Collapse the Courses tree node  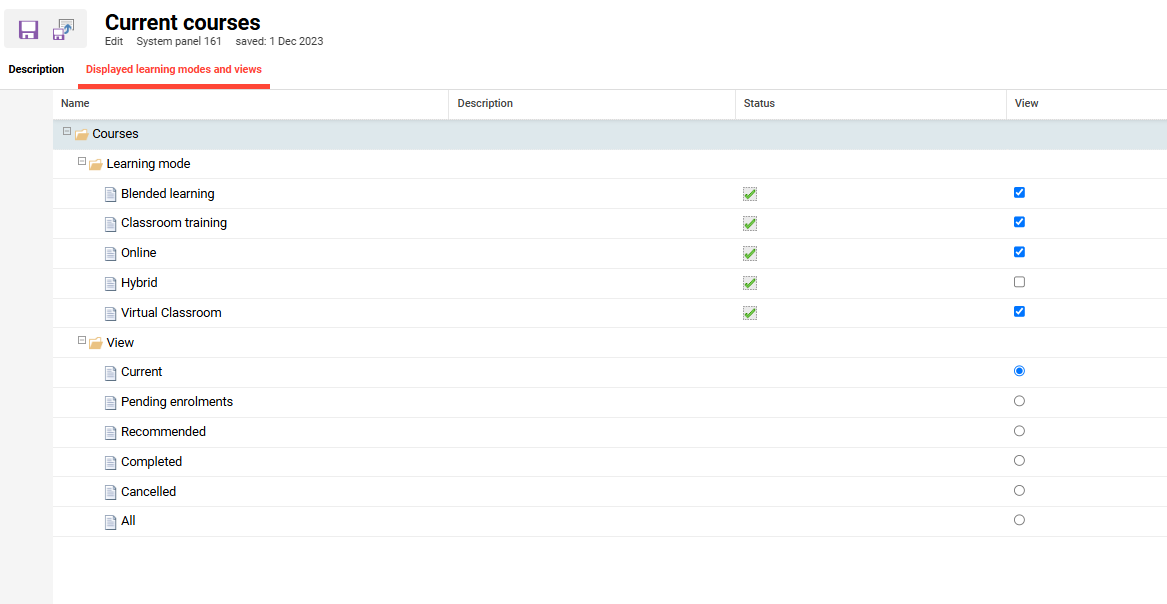click(x=67, y=132)
